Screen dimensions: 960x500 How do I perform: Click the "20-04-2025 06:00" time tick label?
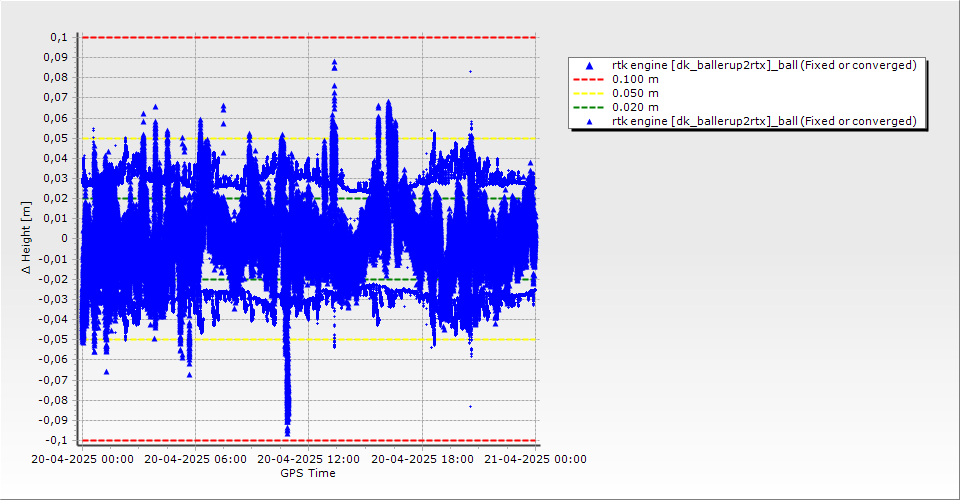[x=195, y=459]
